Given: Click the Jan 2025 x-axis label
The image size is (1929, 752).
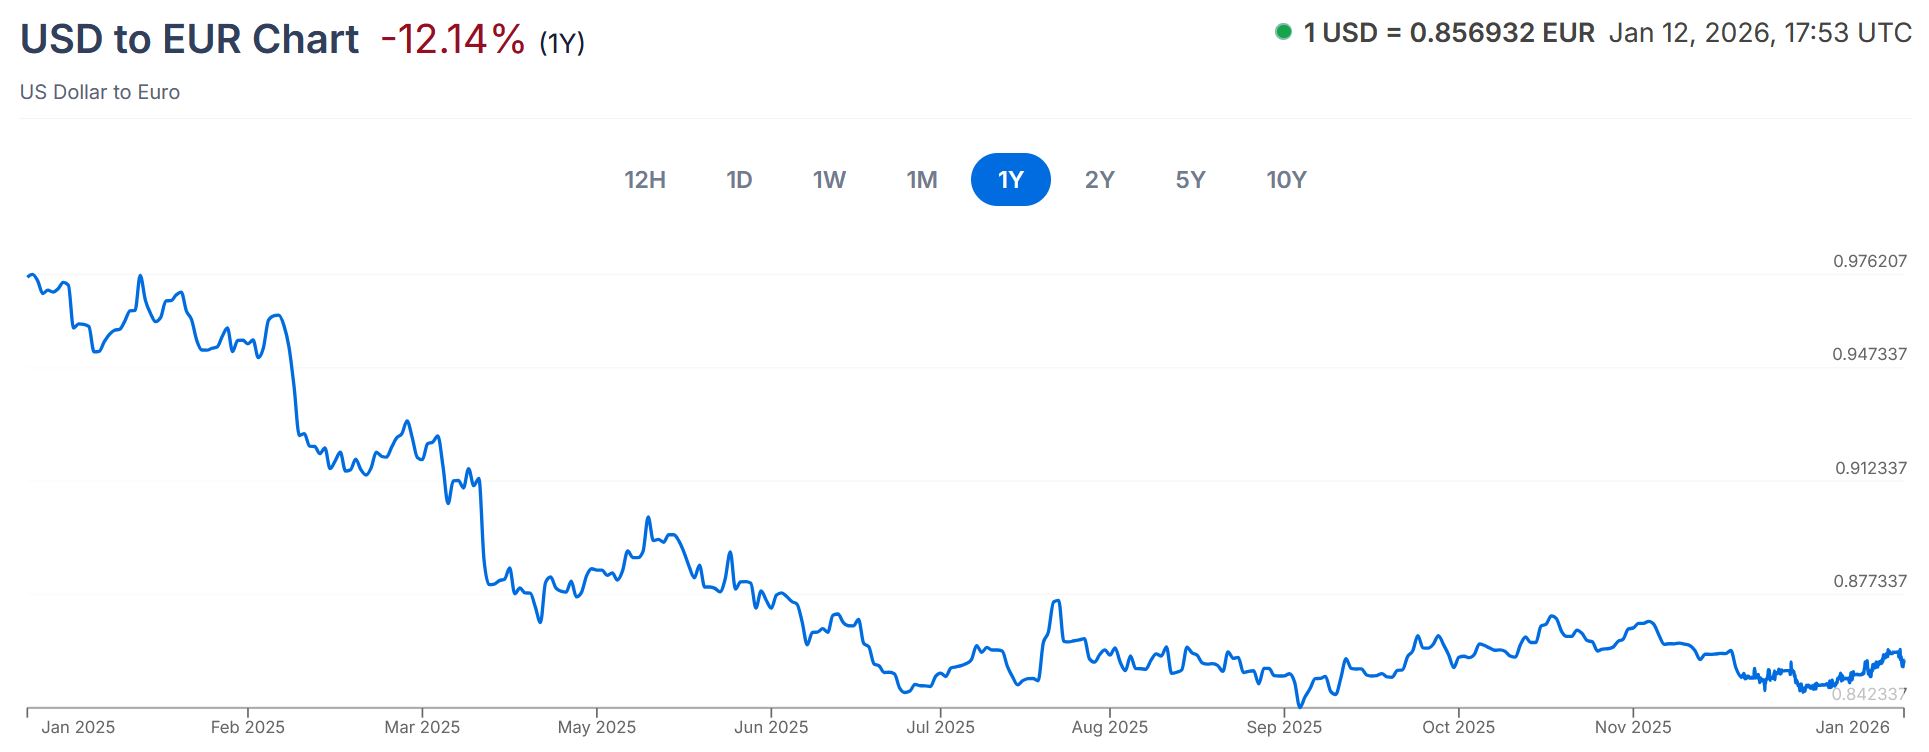Looking at the screenshot, I should coord(78,727).
